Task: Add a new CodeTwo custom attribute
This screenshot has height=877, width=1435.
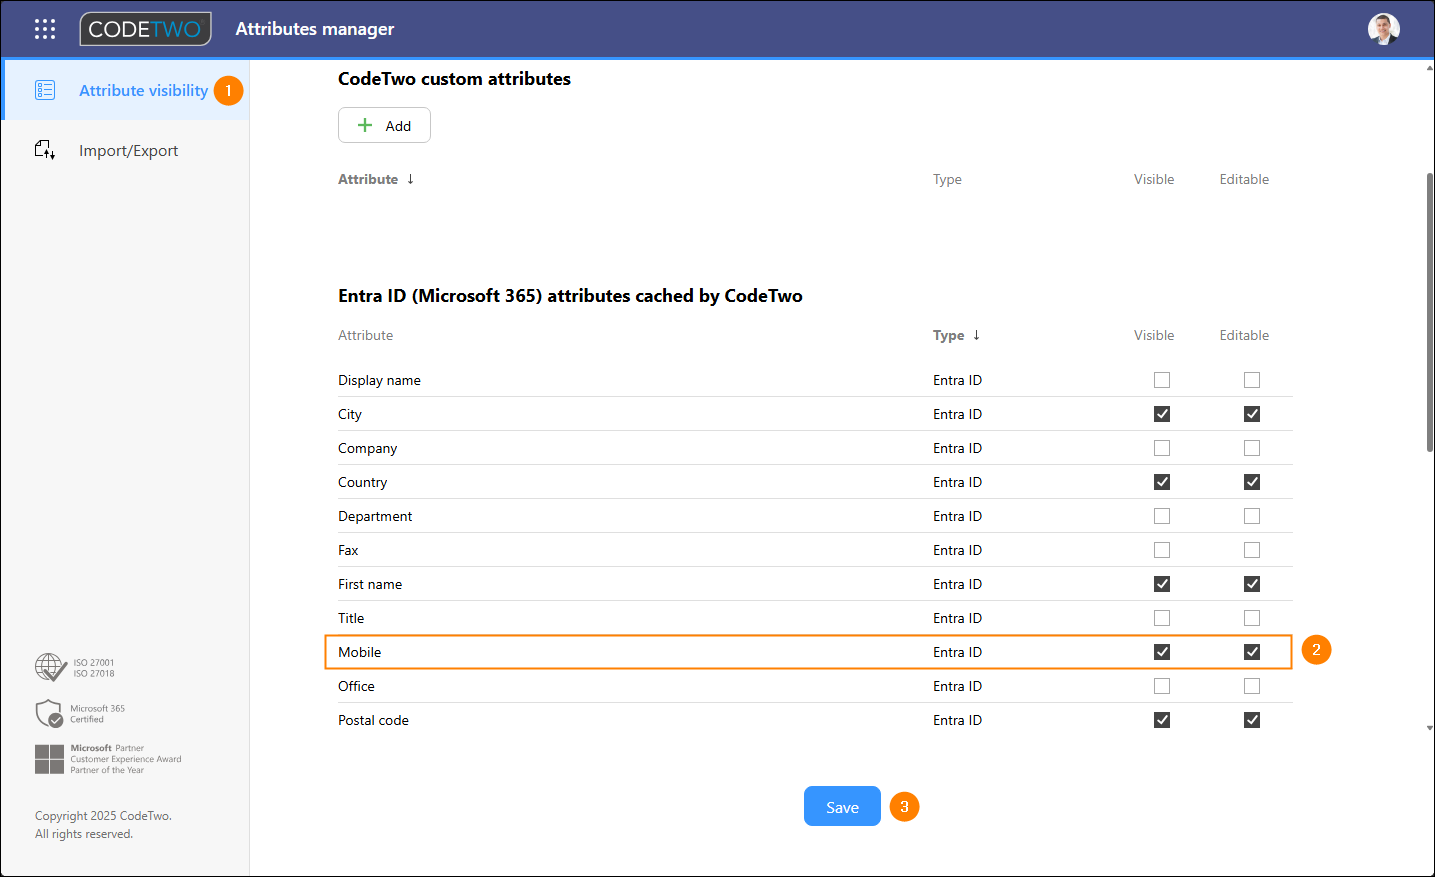Action: (384, 126)
